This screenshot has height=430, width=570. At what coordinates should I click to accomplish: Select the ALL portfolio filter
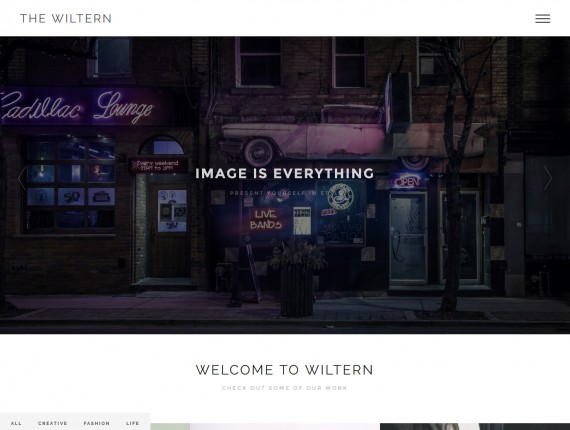click(x=16, y=423)
